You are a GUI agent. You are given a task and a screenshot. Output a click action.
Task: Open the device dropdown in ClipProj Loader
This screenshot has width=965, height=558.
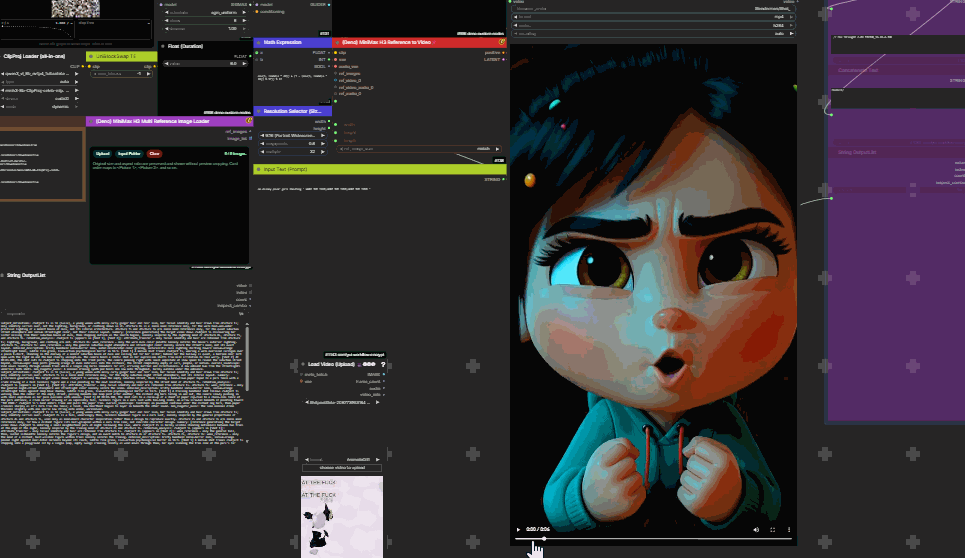(40, 98)
